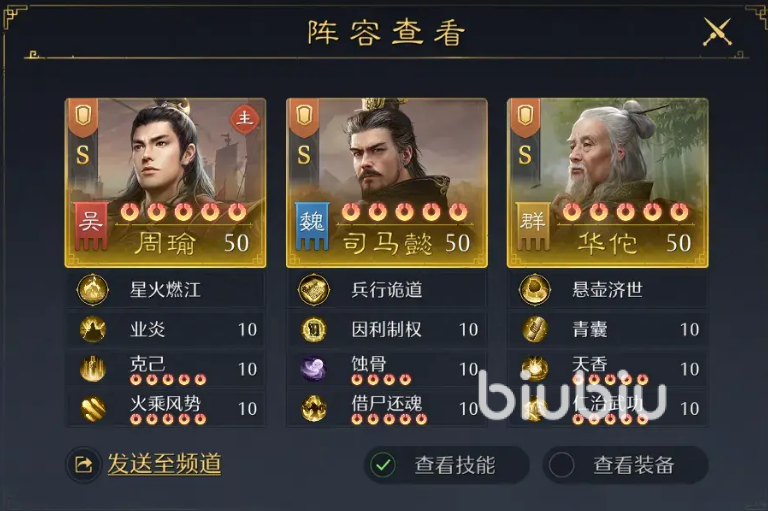Tap the 借尸还魂 skill icon

[314, 409]
